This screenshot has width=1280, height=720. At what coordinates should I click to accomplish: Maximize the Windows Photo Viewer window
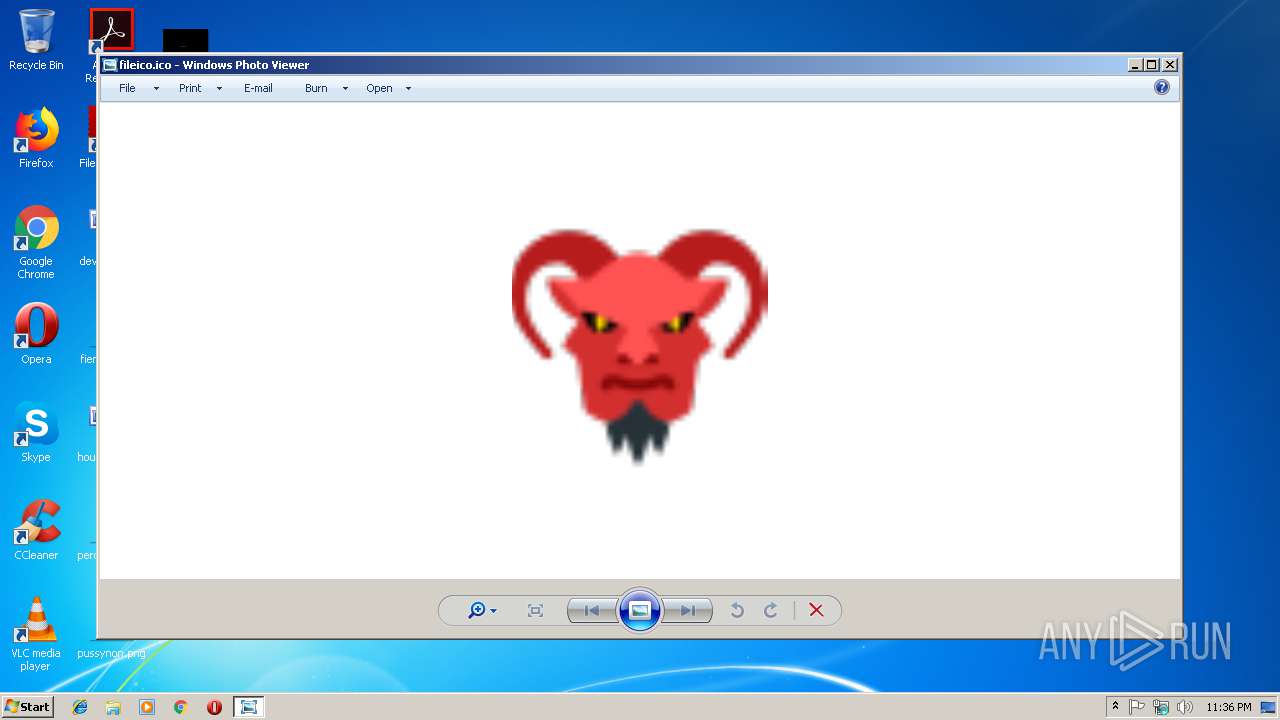pos(1152,65)
